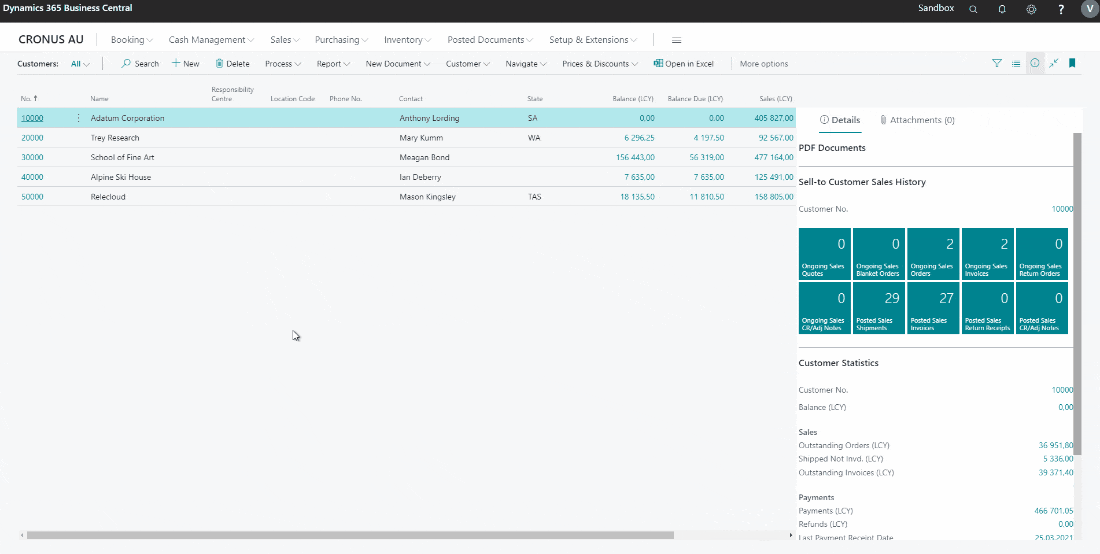Sort by the No. column header
This screenshot has width=1100, height=554.
(29, 99)
